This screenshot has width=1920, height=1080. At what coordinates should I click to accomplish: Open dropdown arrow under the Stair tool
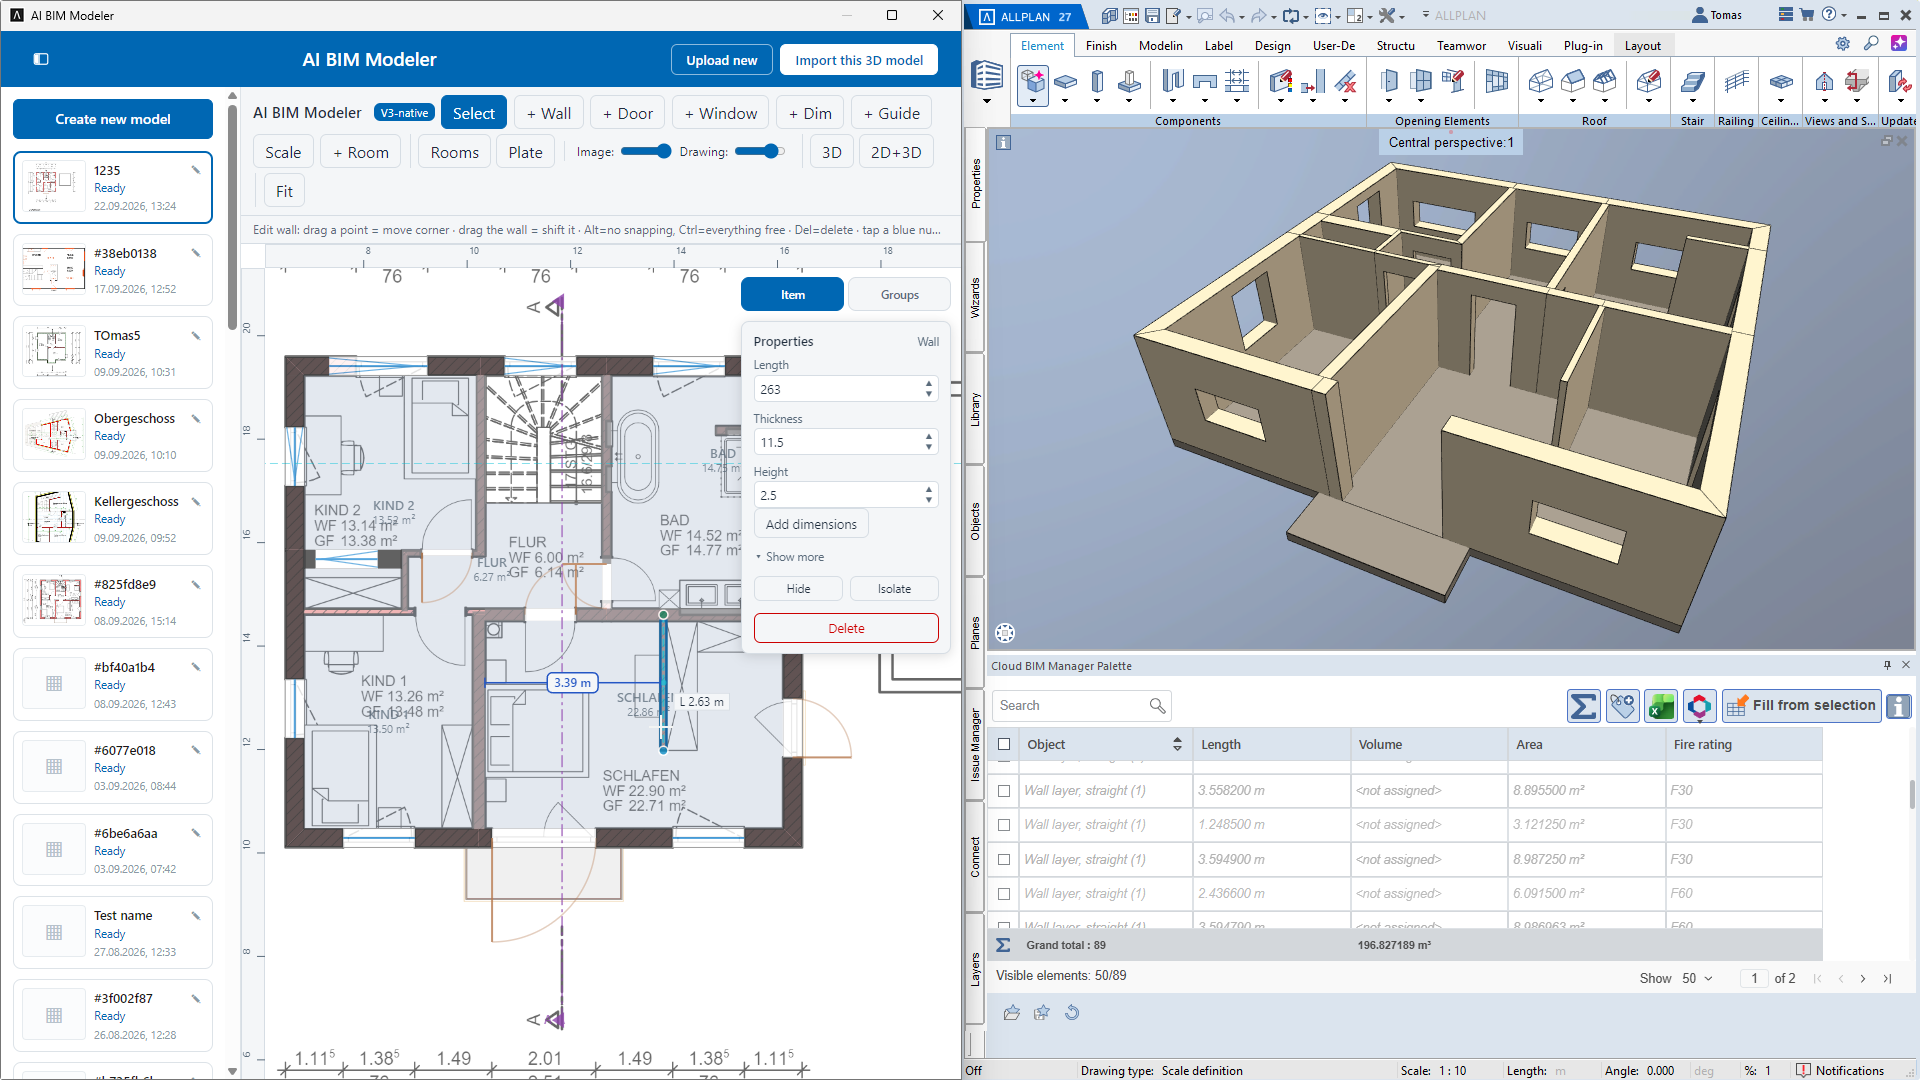1692,101
